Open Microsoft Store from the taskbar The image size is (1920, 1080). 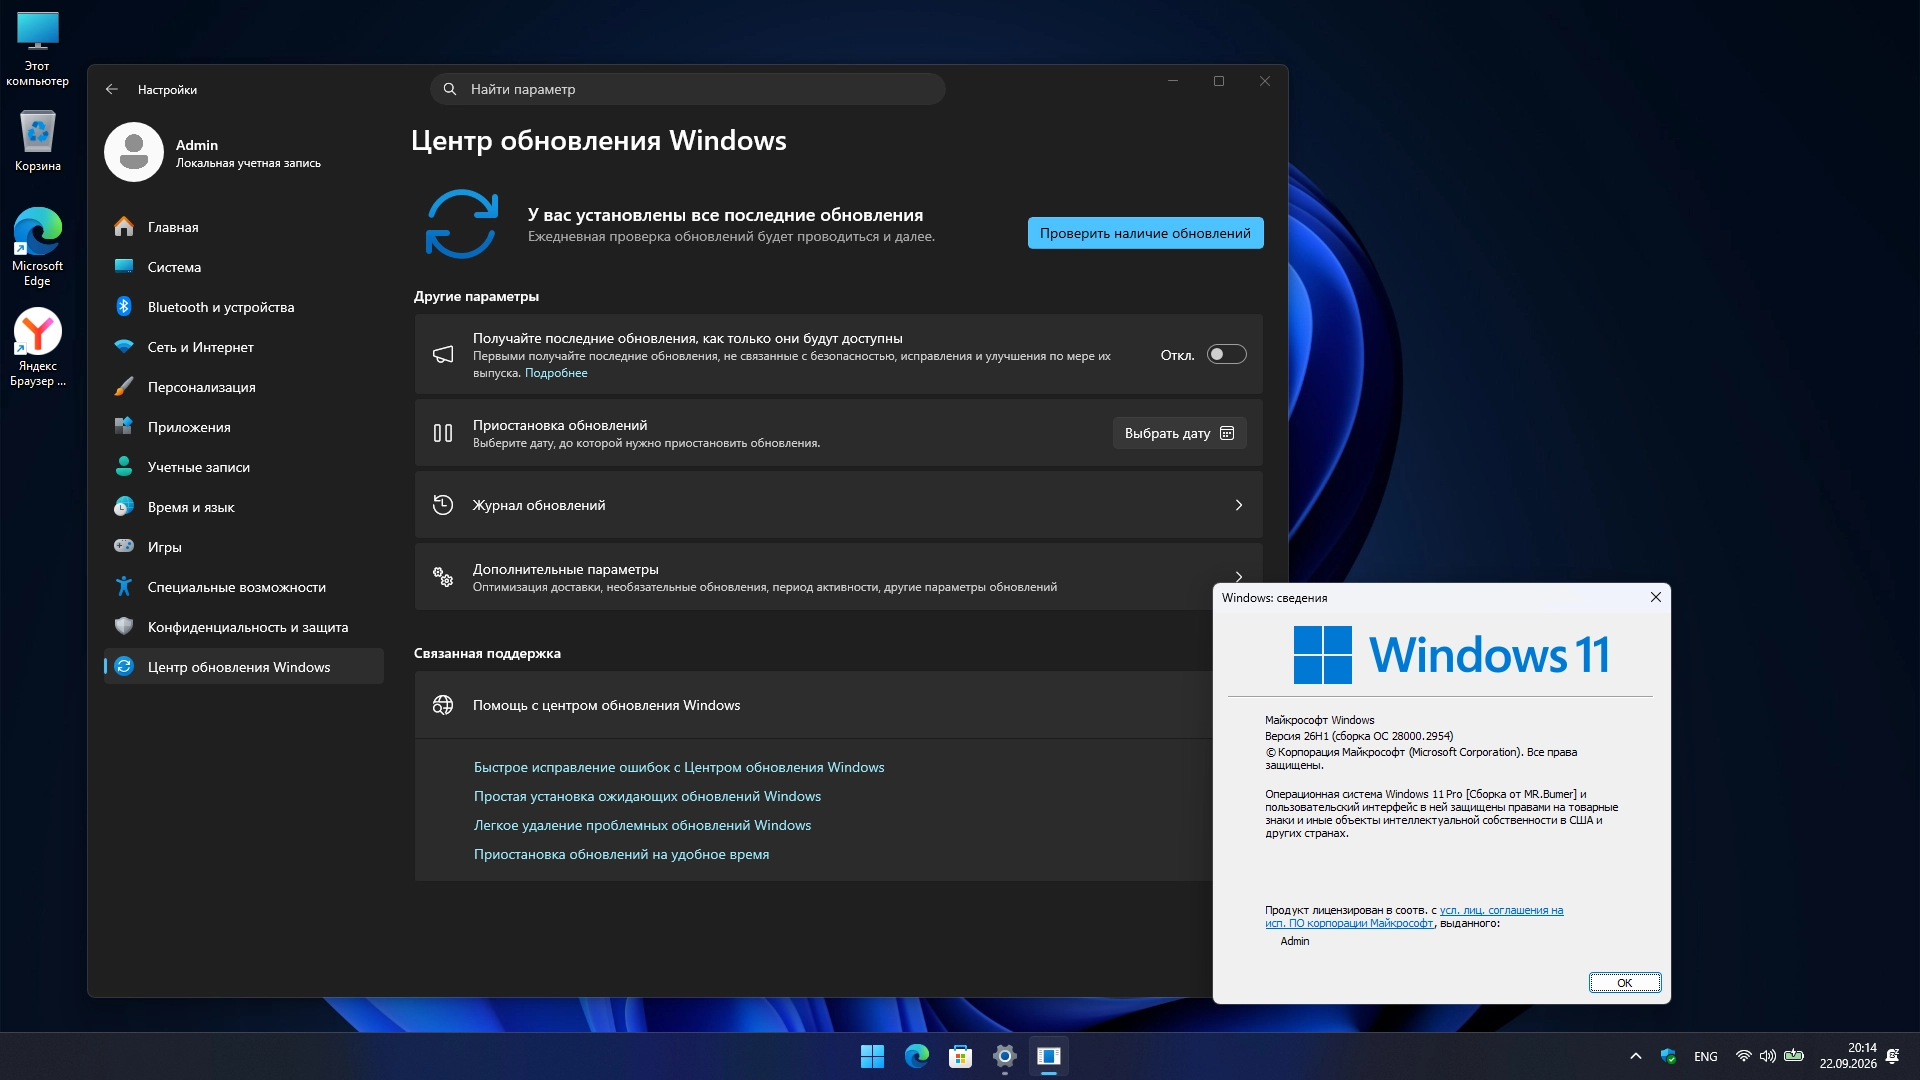coord(960,1056)
